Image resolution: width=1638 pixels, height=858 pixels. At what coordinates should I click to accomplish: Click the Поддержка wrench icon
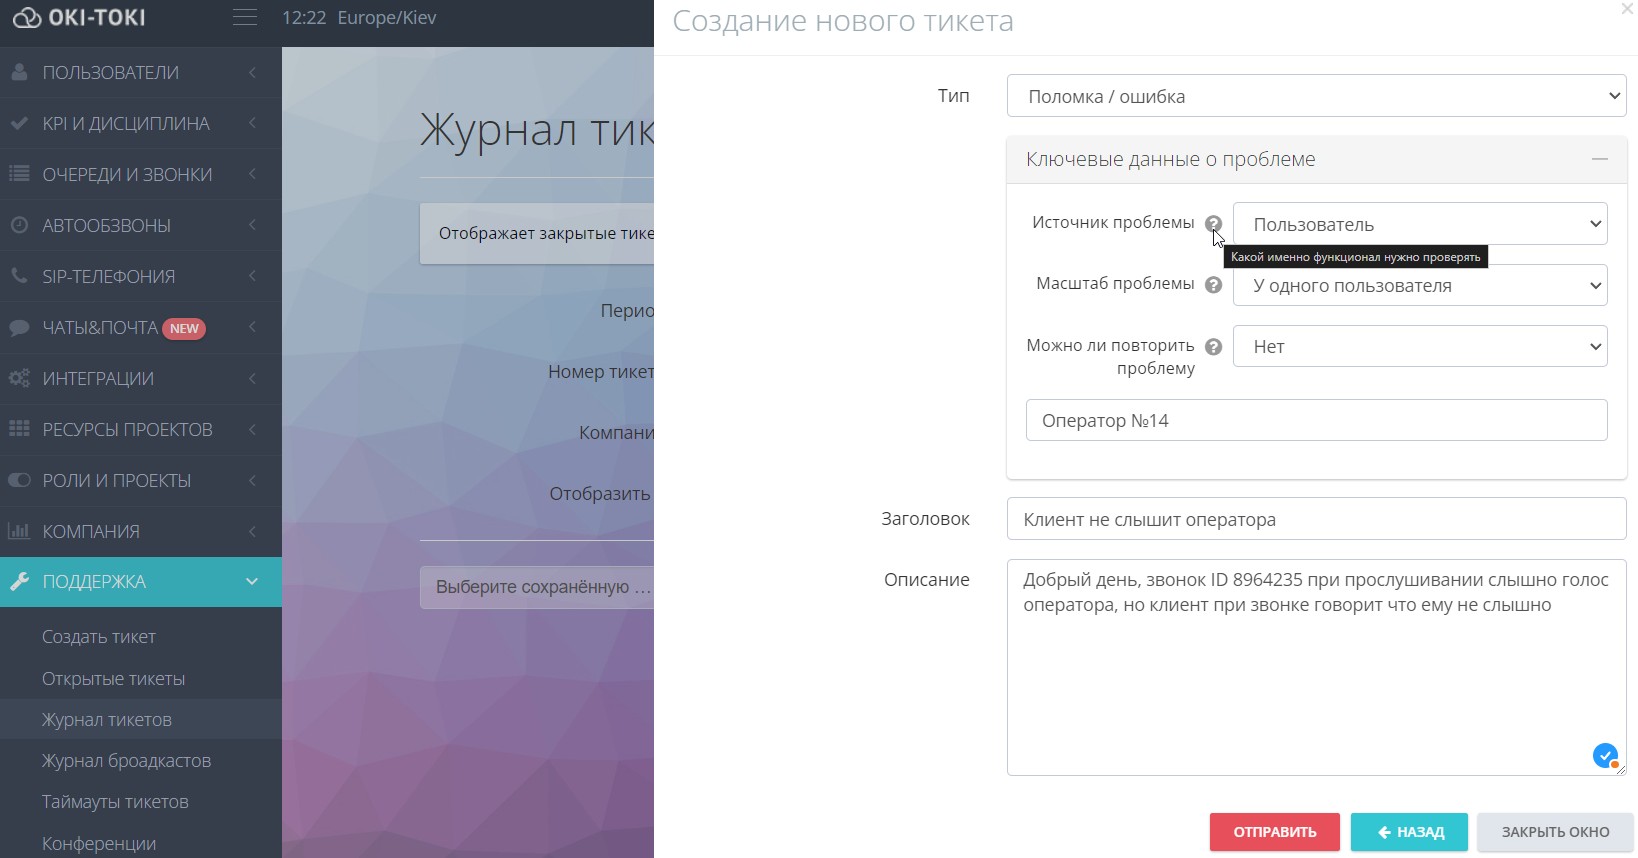(19, 581)
